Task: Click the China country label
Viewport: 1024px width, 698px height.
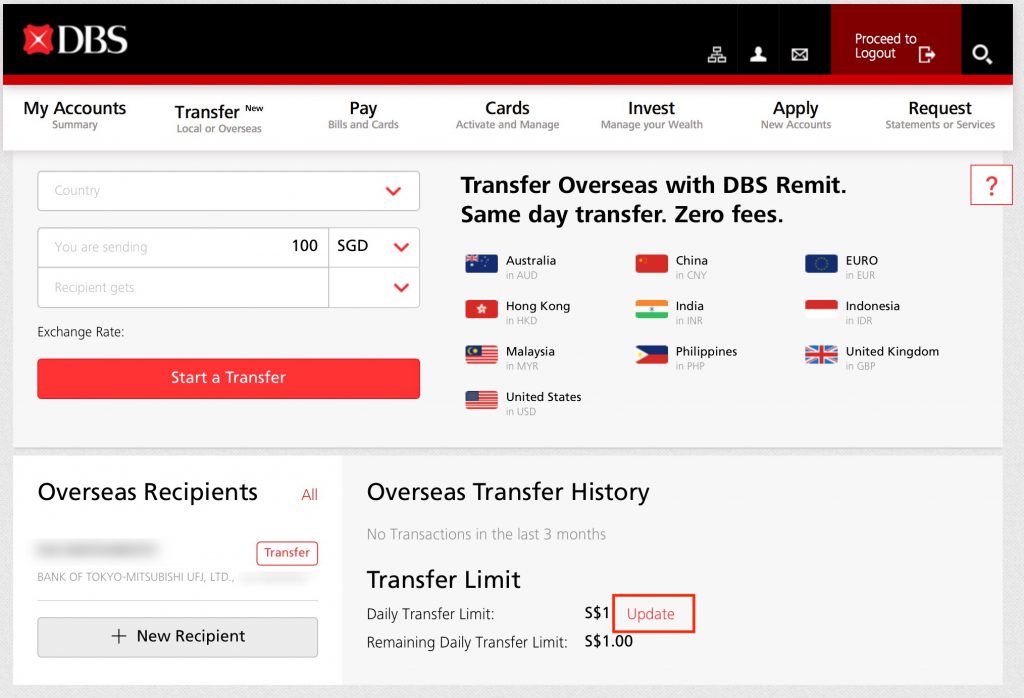Action: (x=692, y=261)
